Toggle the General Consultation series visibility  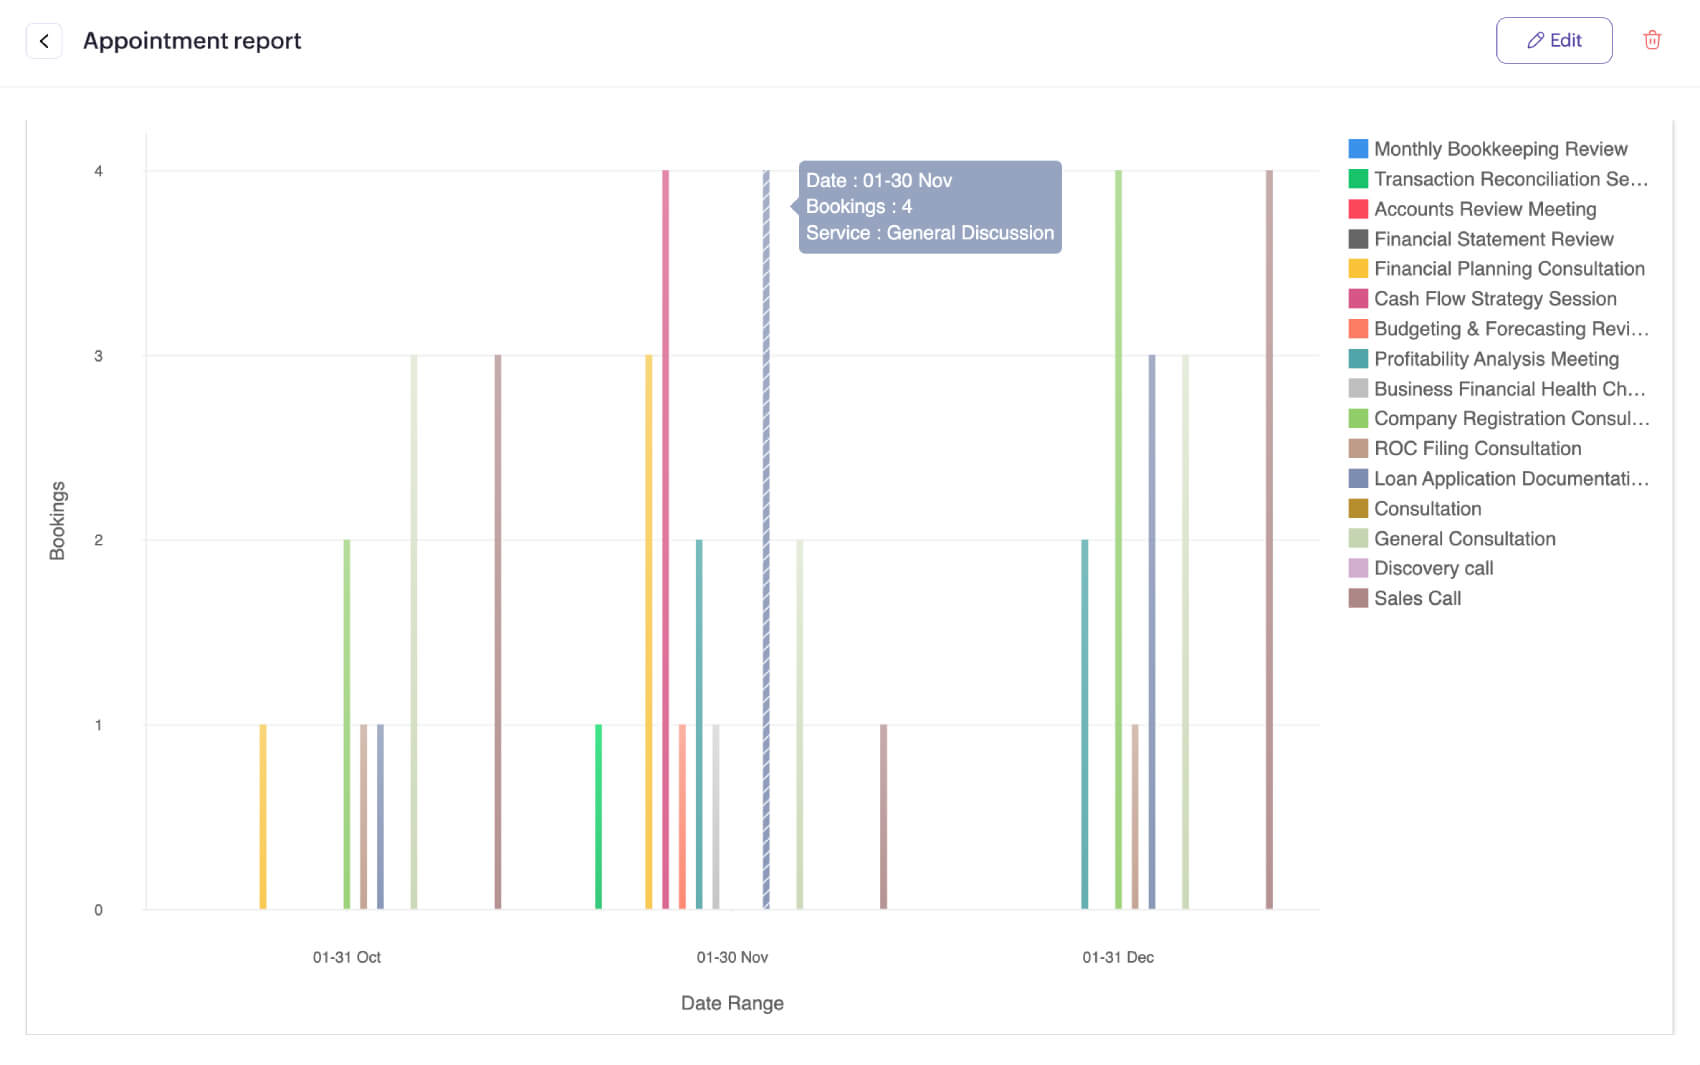(1465, 538)
